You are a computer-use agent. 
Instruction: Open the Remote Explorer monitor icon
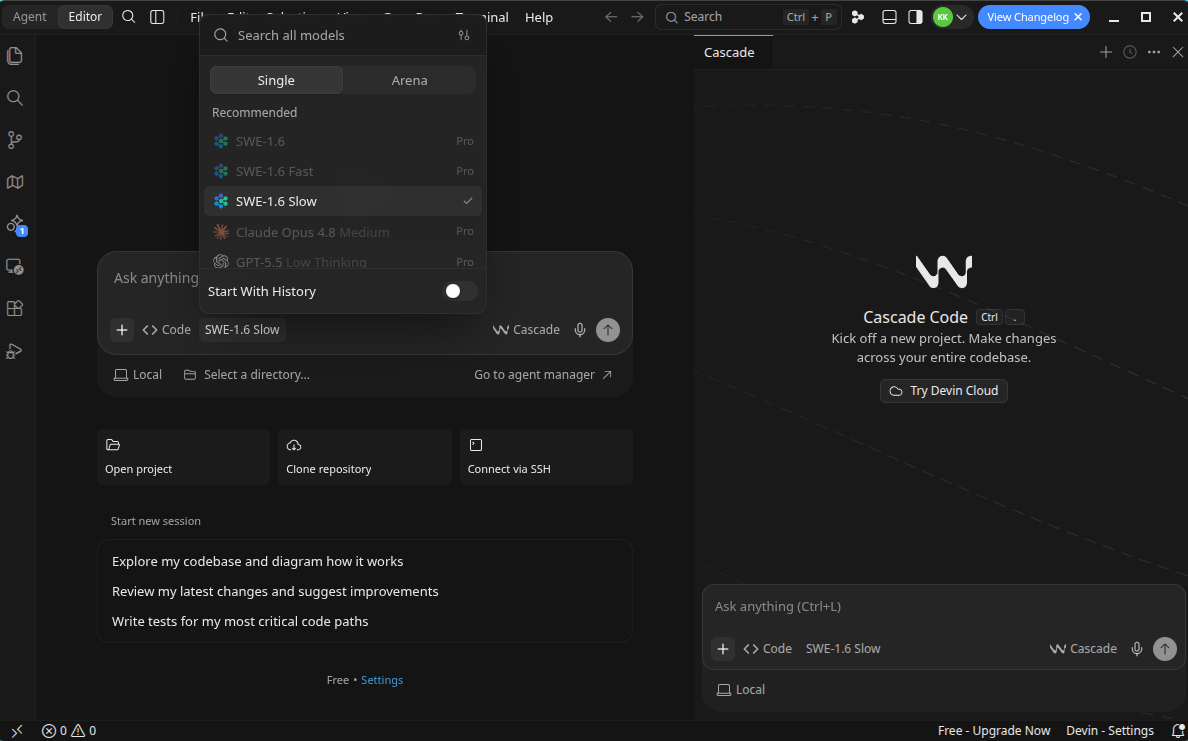pos(14,266)
